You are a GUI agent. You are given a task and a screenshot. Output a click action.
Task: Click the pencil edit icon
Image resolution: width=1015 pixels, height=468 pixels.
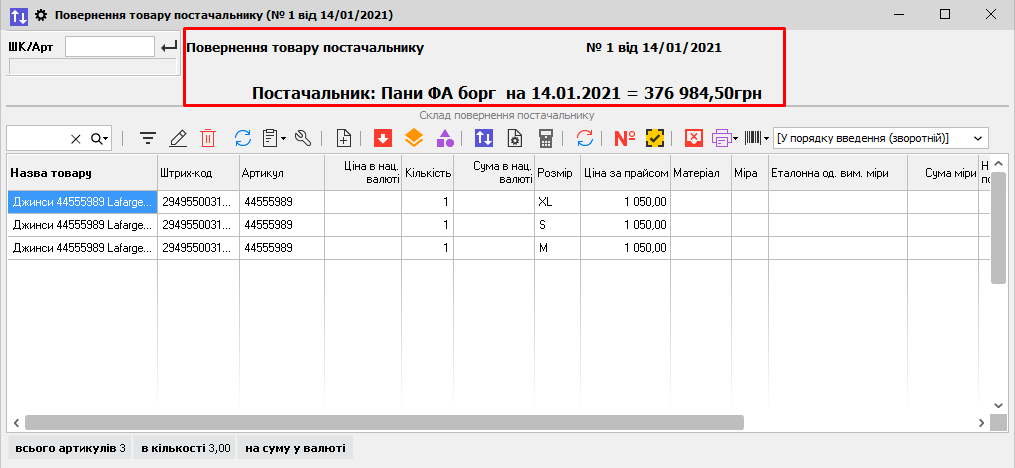[177, 138]
